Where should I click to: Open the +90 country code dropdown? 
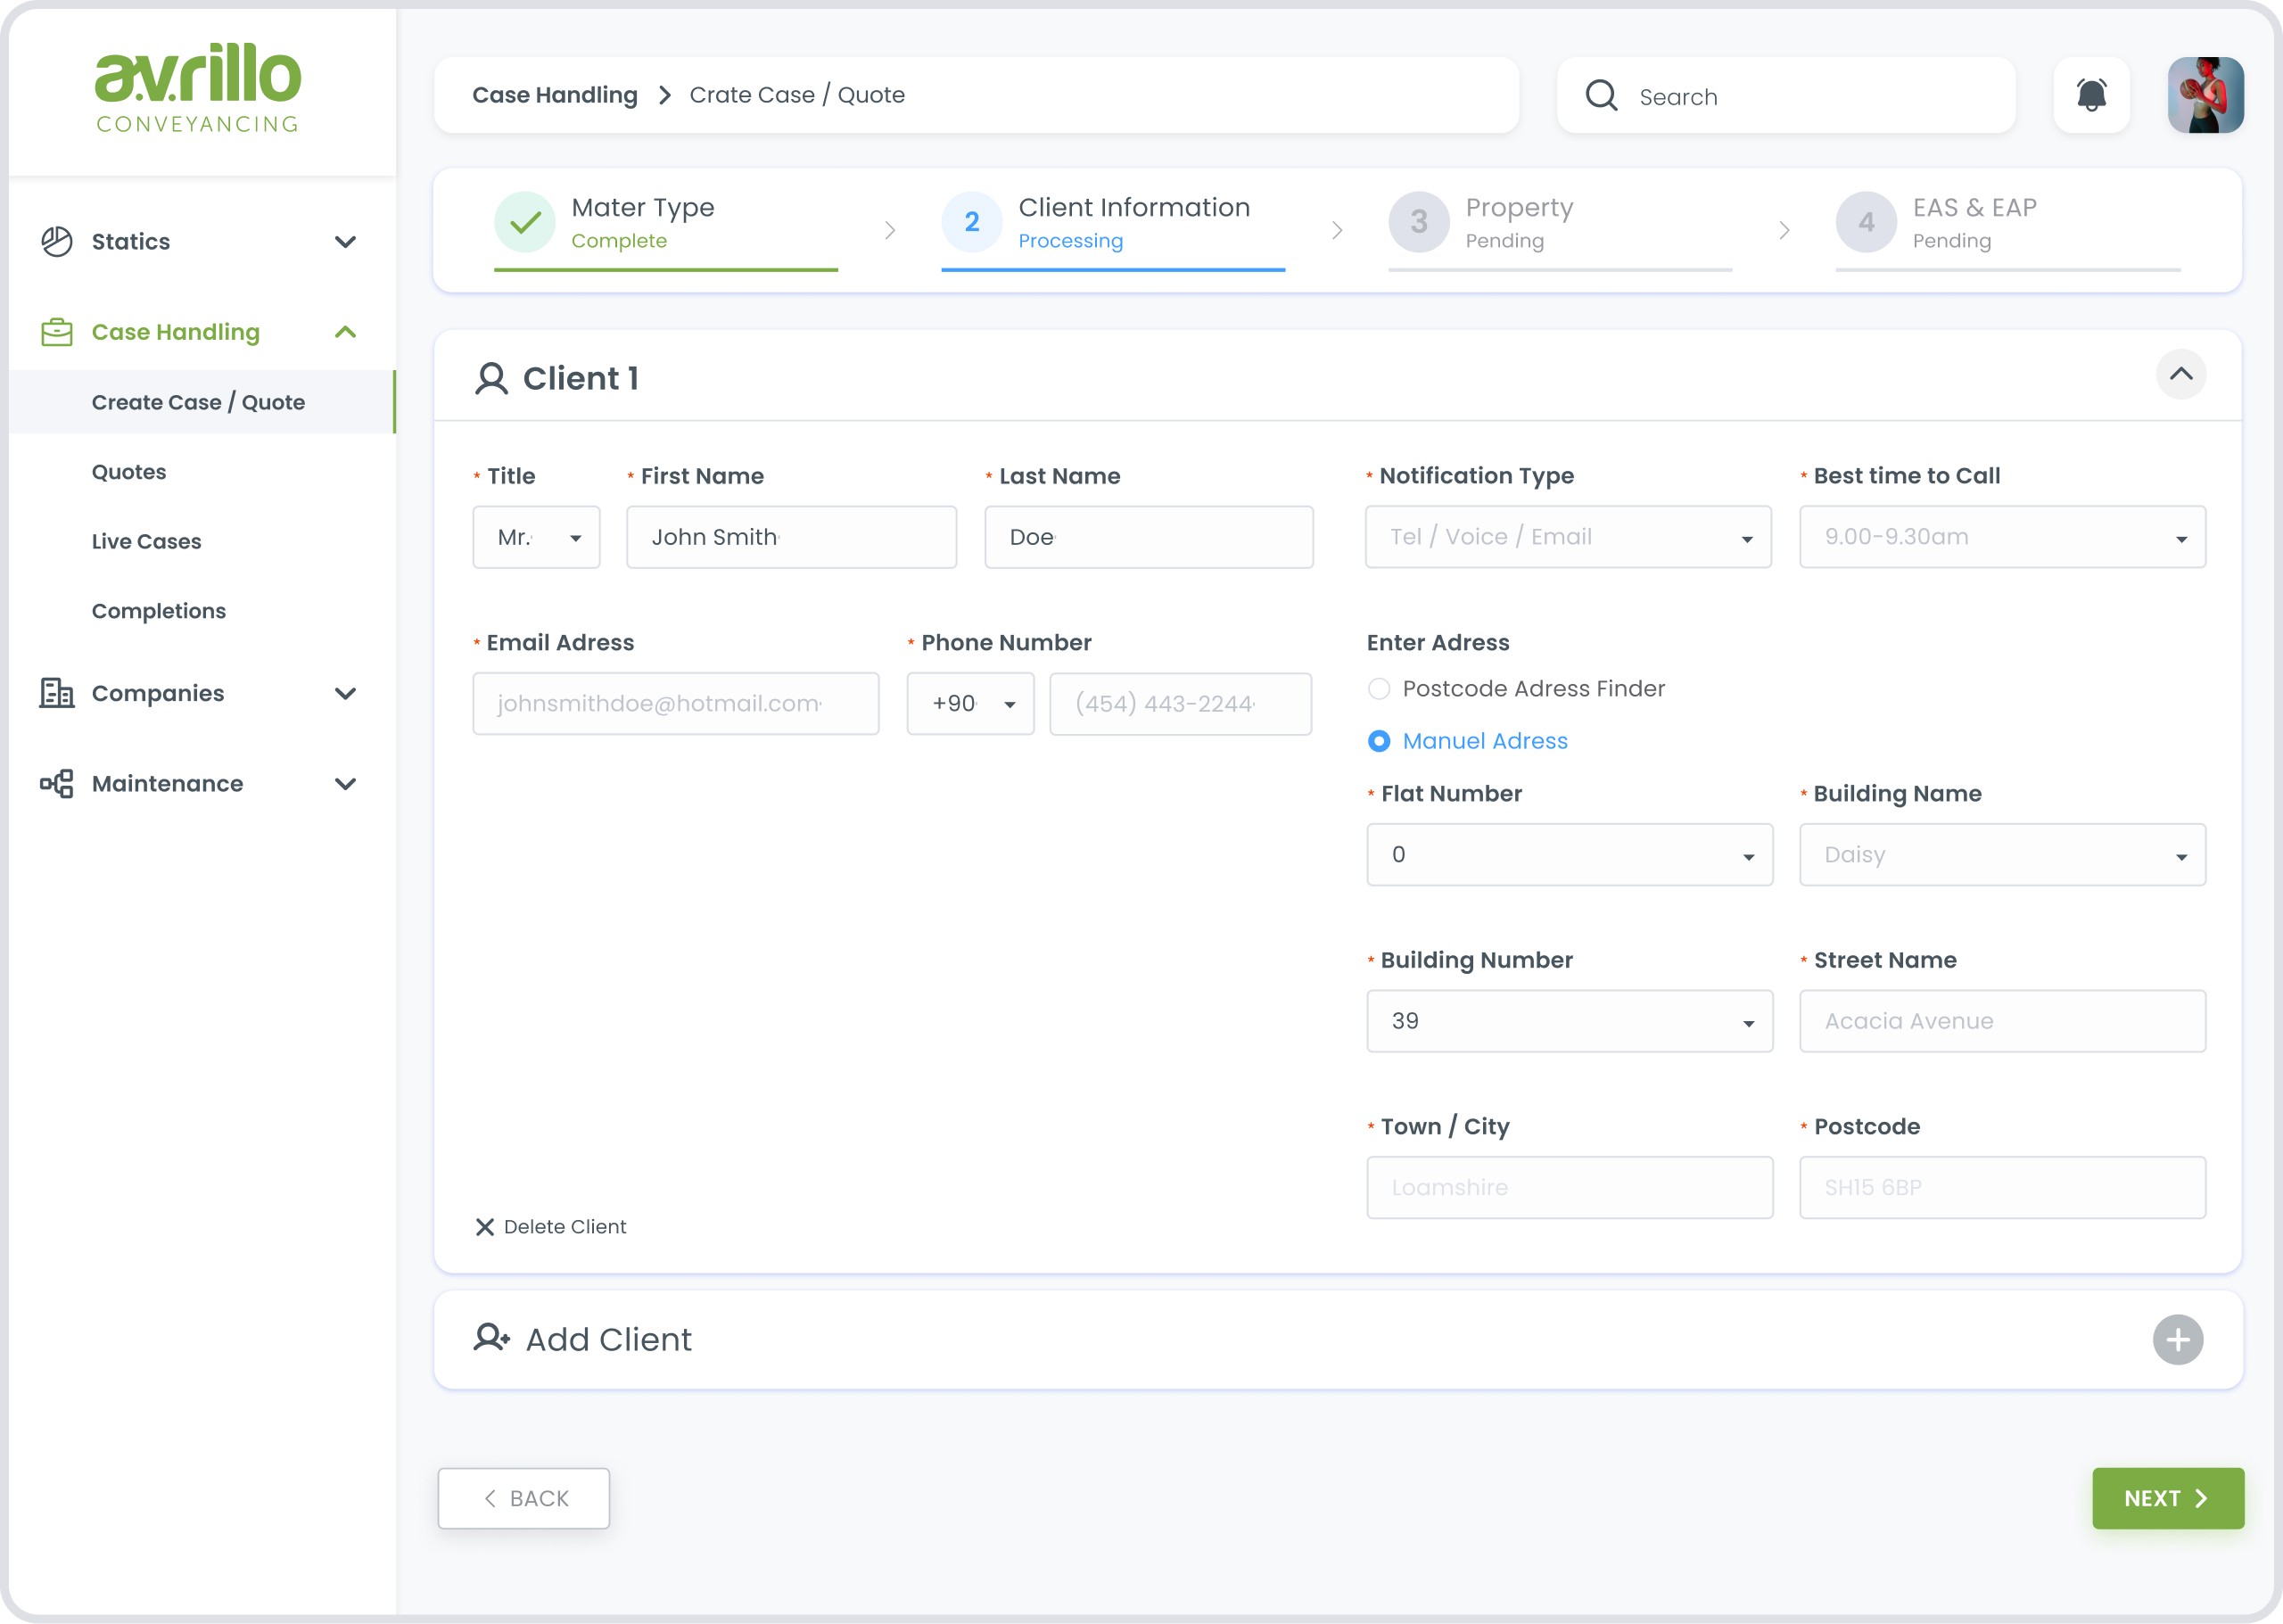970,704
